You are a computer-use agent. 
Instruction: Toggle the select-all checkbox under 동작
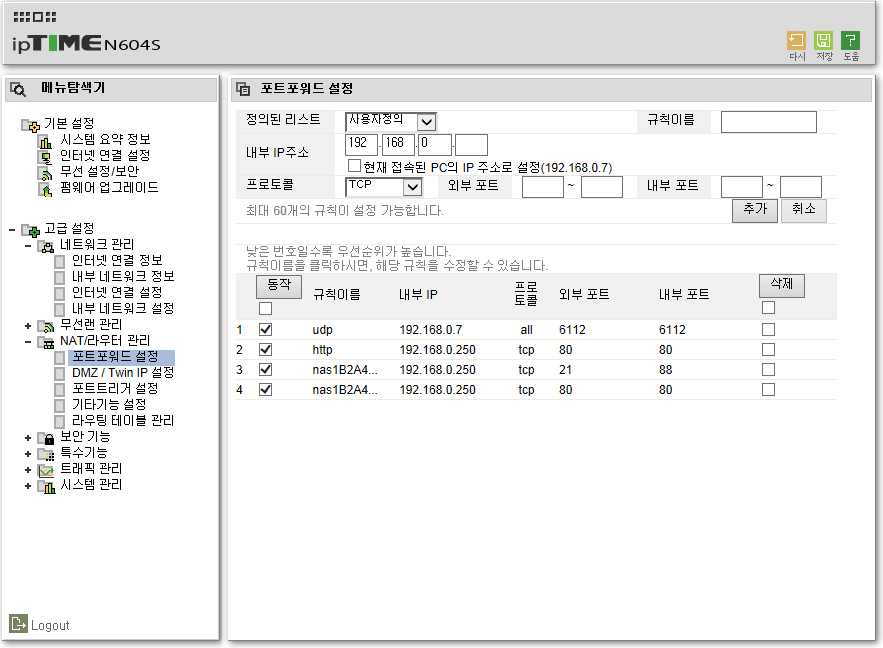[265, 309]
